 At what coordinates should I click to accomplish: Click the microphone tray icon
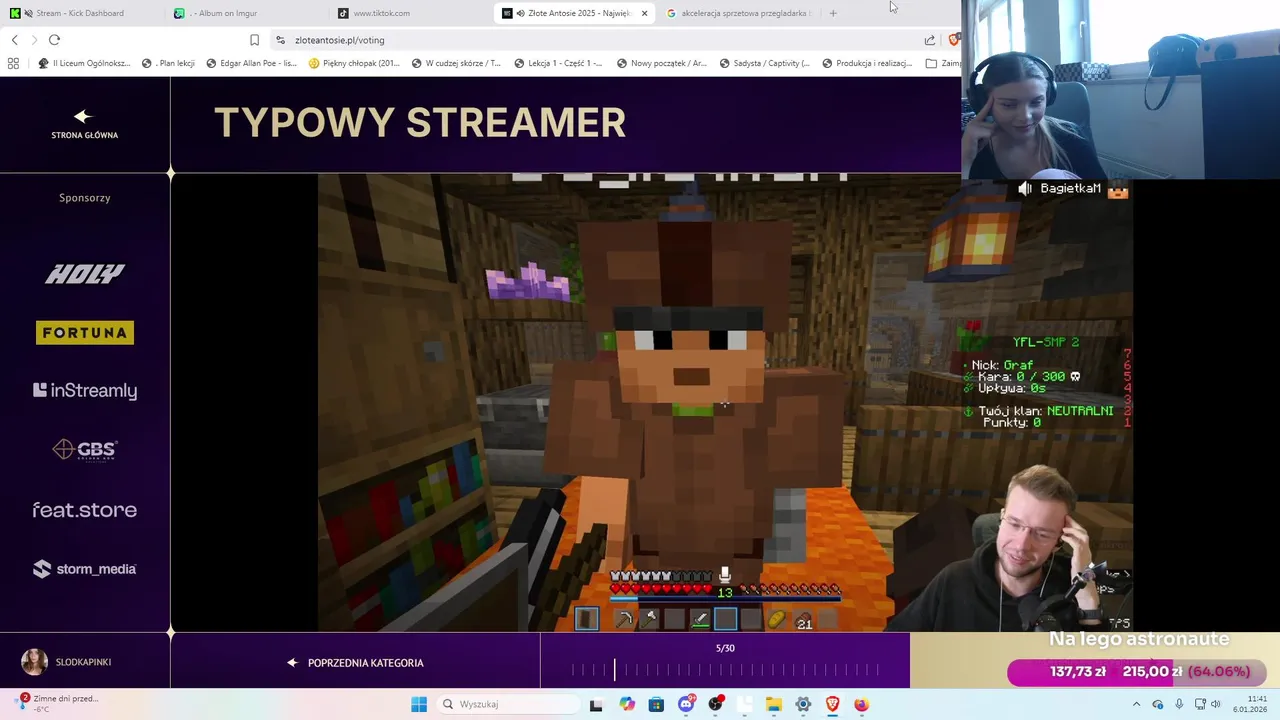pyautogui.click(x=1179, y=704)
